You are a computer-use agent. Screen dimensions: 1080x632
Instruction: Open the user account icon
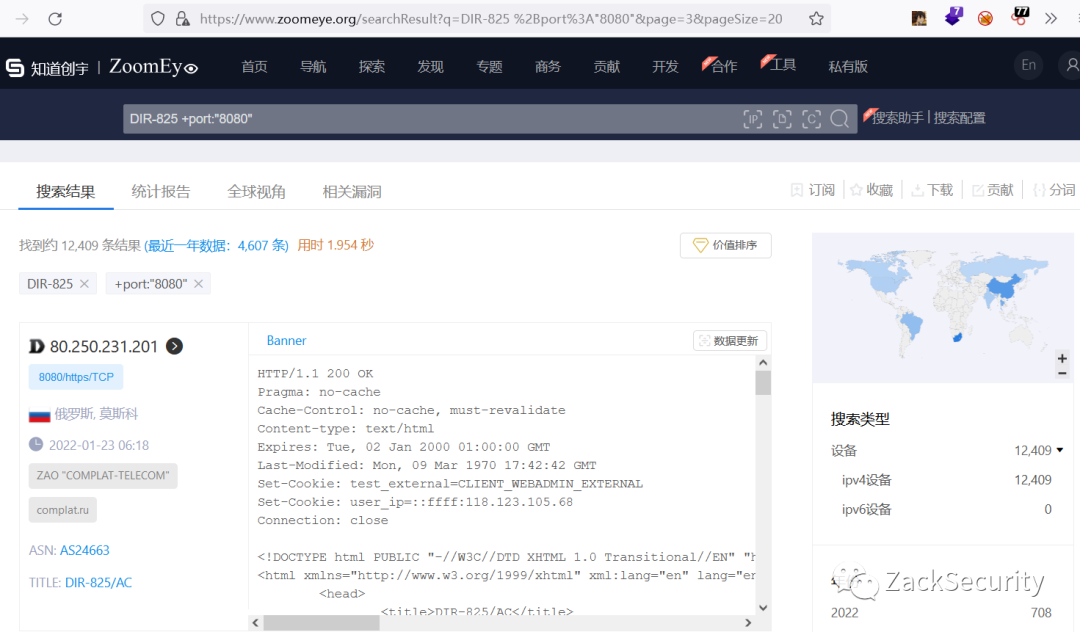(1072, 65)
